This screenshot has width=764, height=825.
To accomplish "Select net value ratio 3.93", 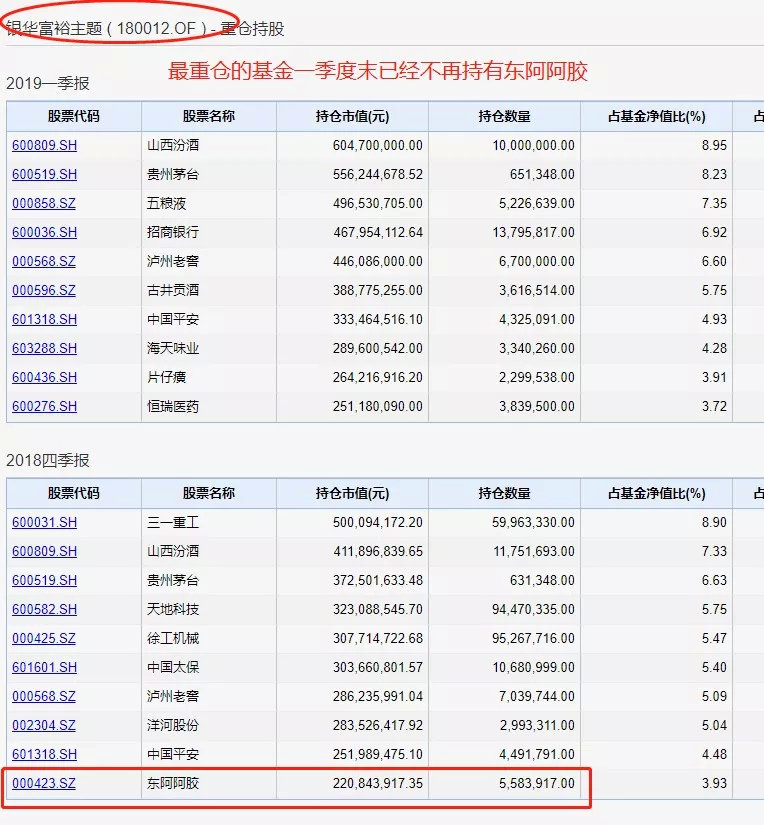I will point(714,782).
